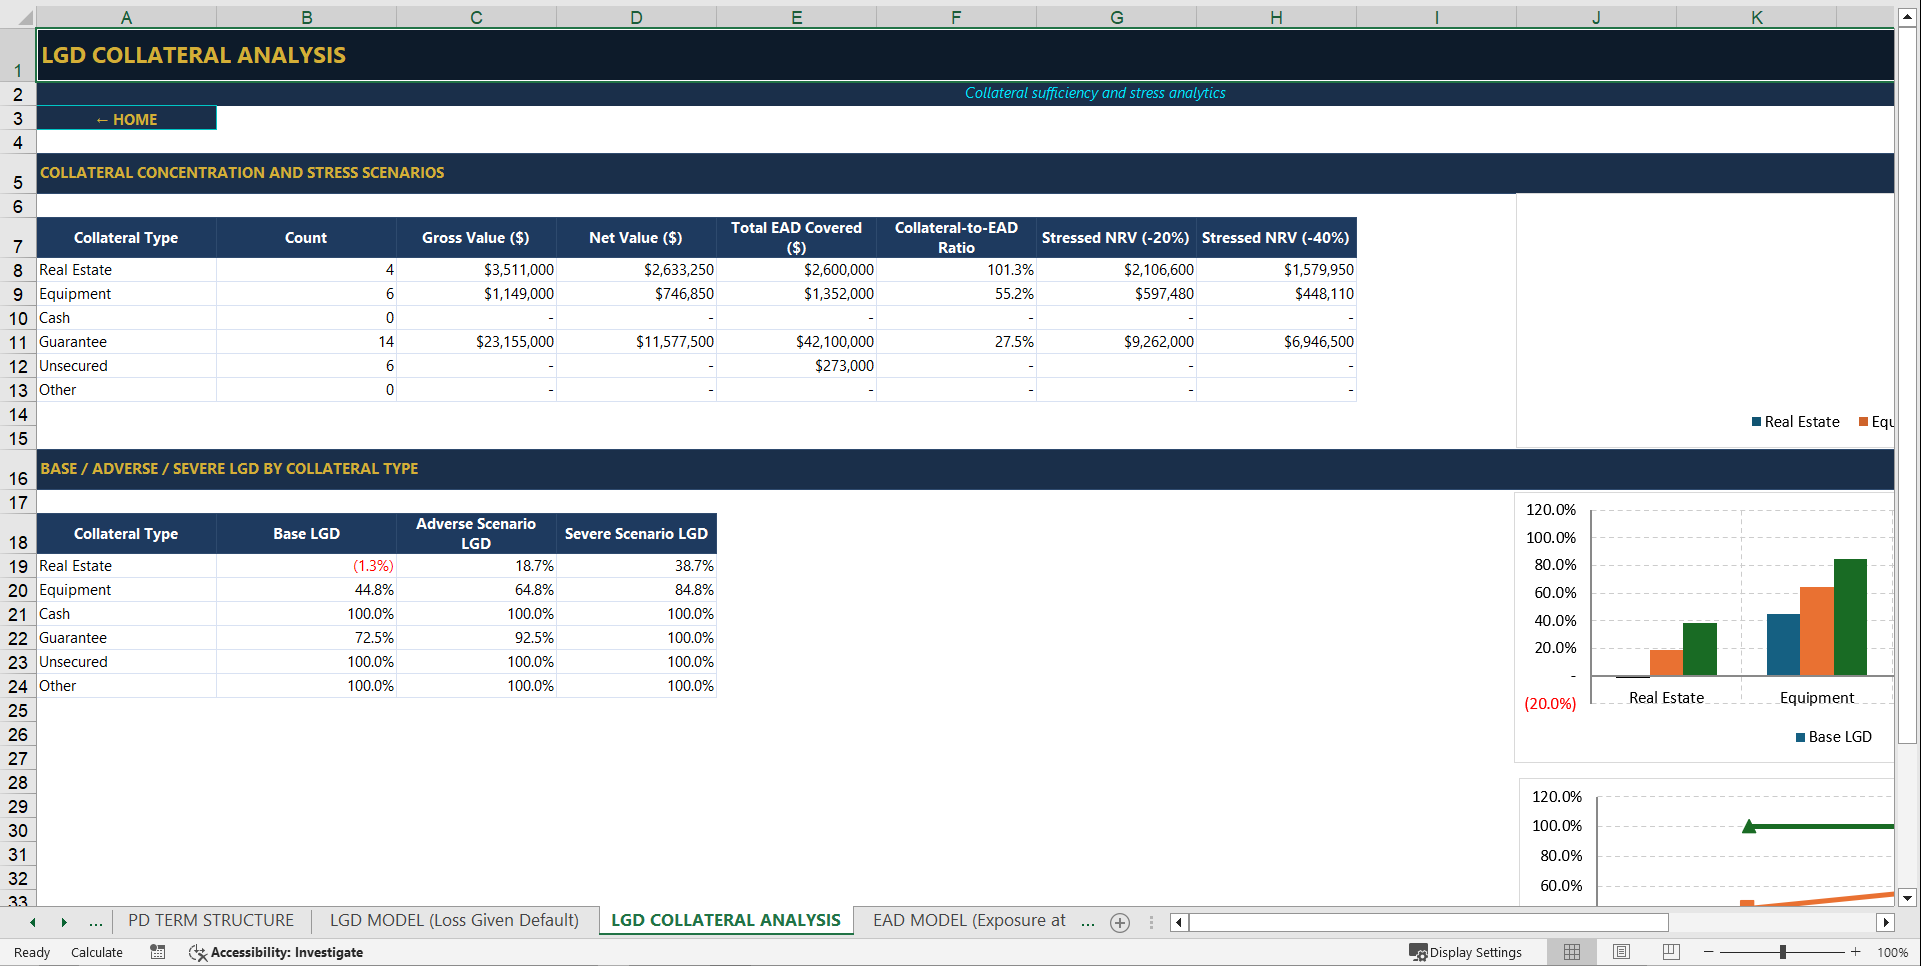Click Calculate in the status bar
1921x966 pixels.
[97, 952]
